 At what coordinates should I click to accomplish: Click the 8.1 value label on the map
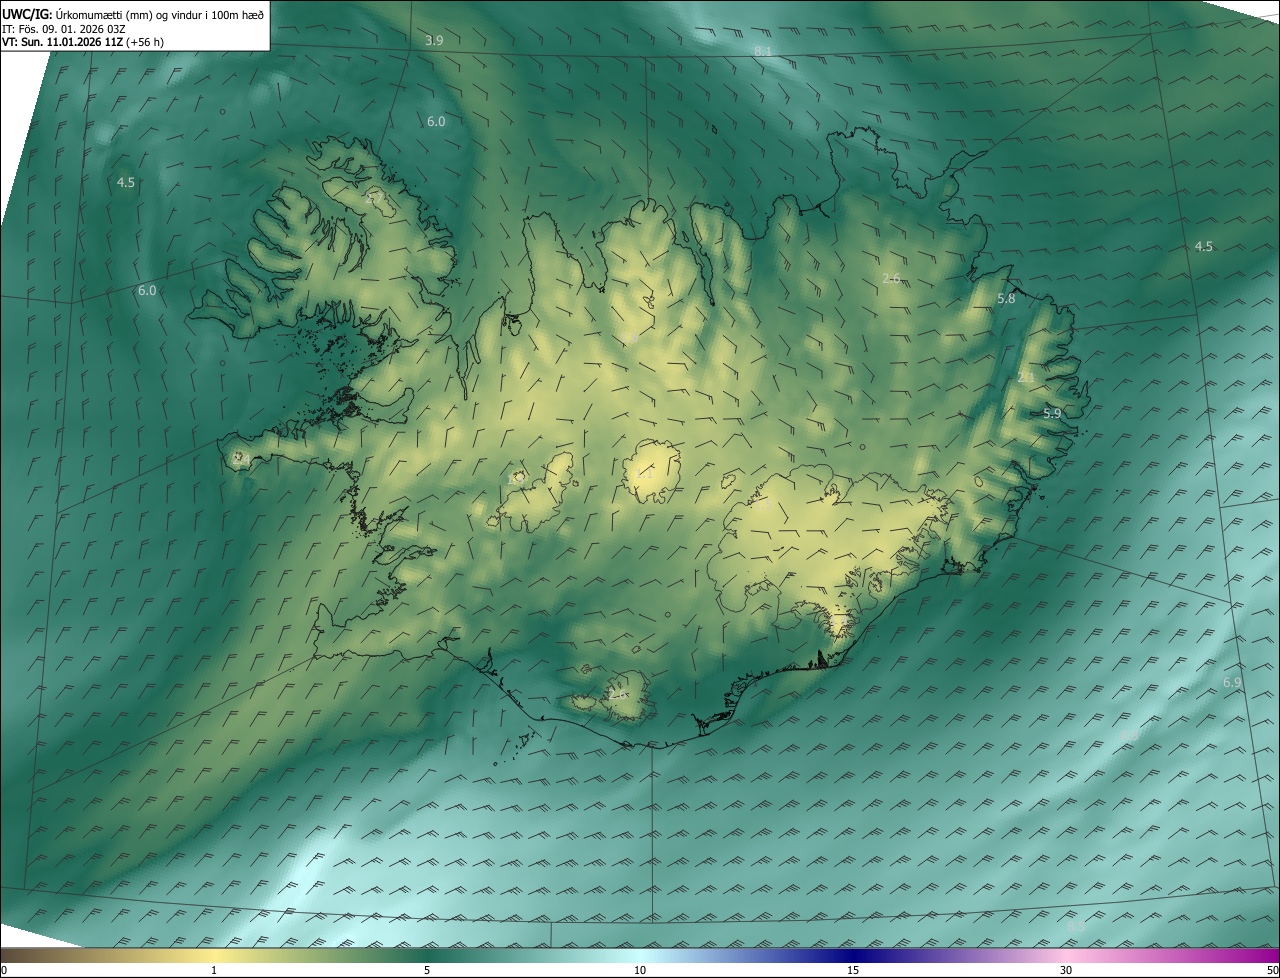[763, 51]
